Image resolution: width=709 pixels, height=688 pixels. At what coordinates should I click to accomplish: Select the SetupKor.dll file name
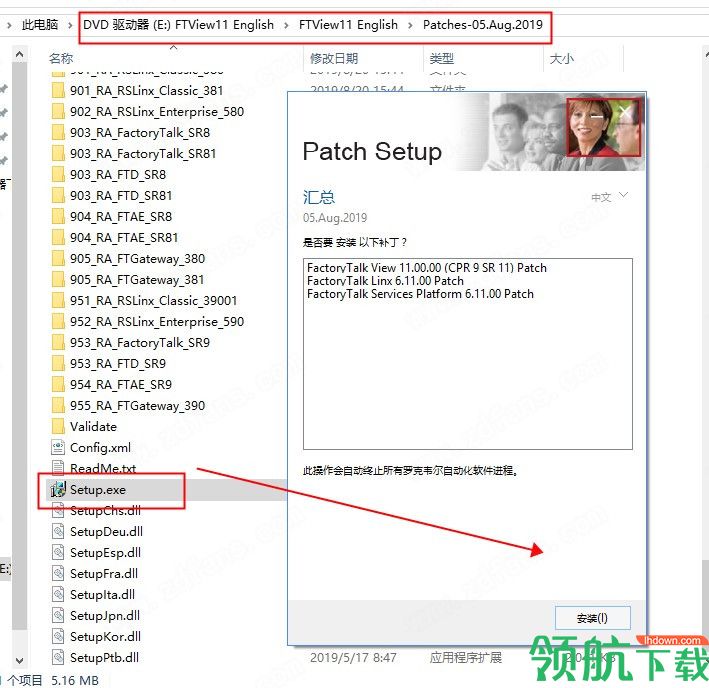[x=105, y=636]
